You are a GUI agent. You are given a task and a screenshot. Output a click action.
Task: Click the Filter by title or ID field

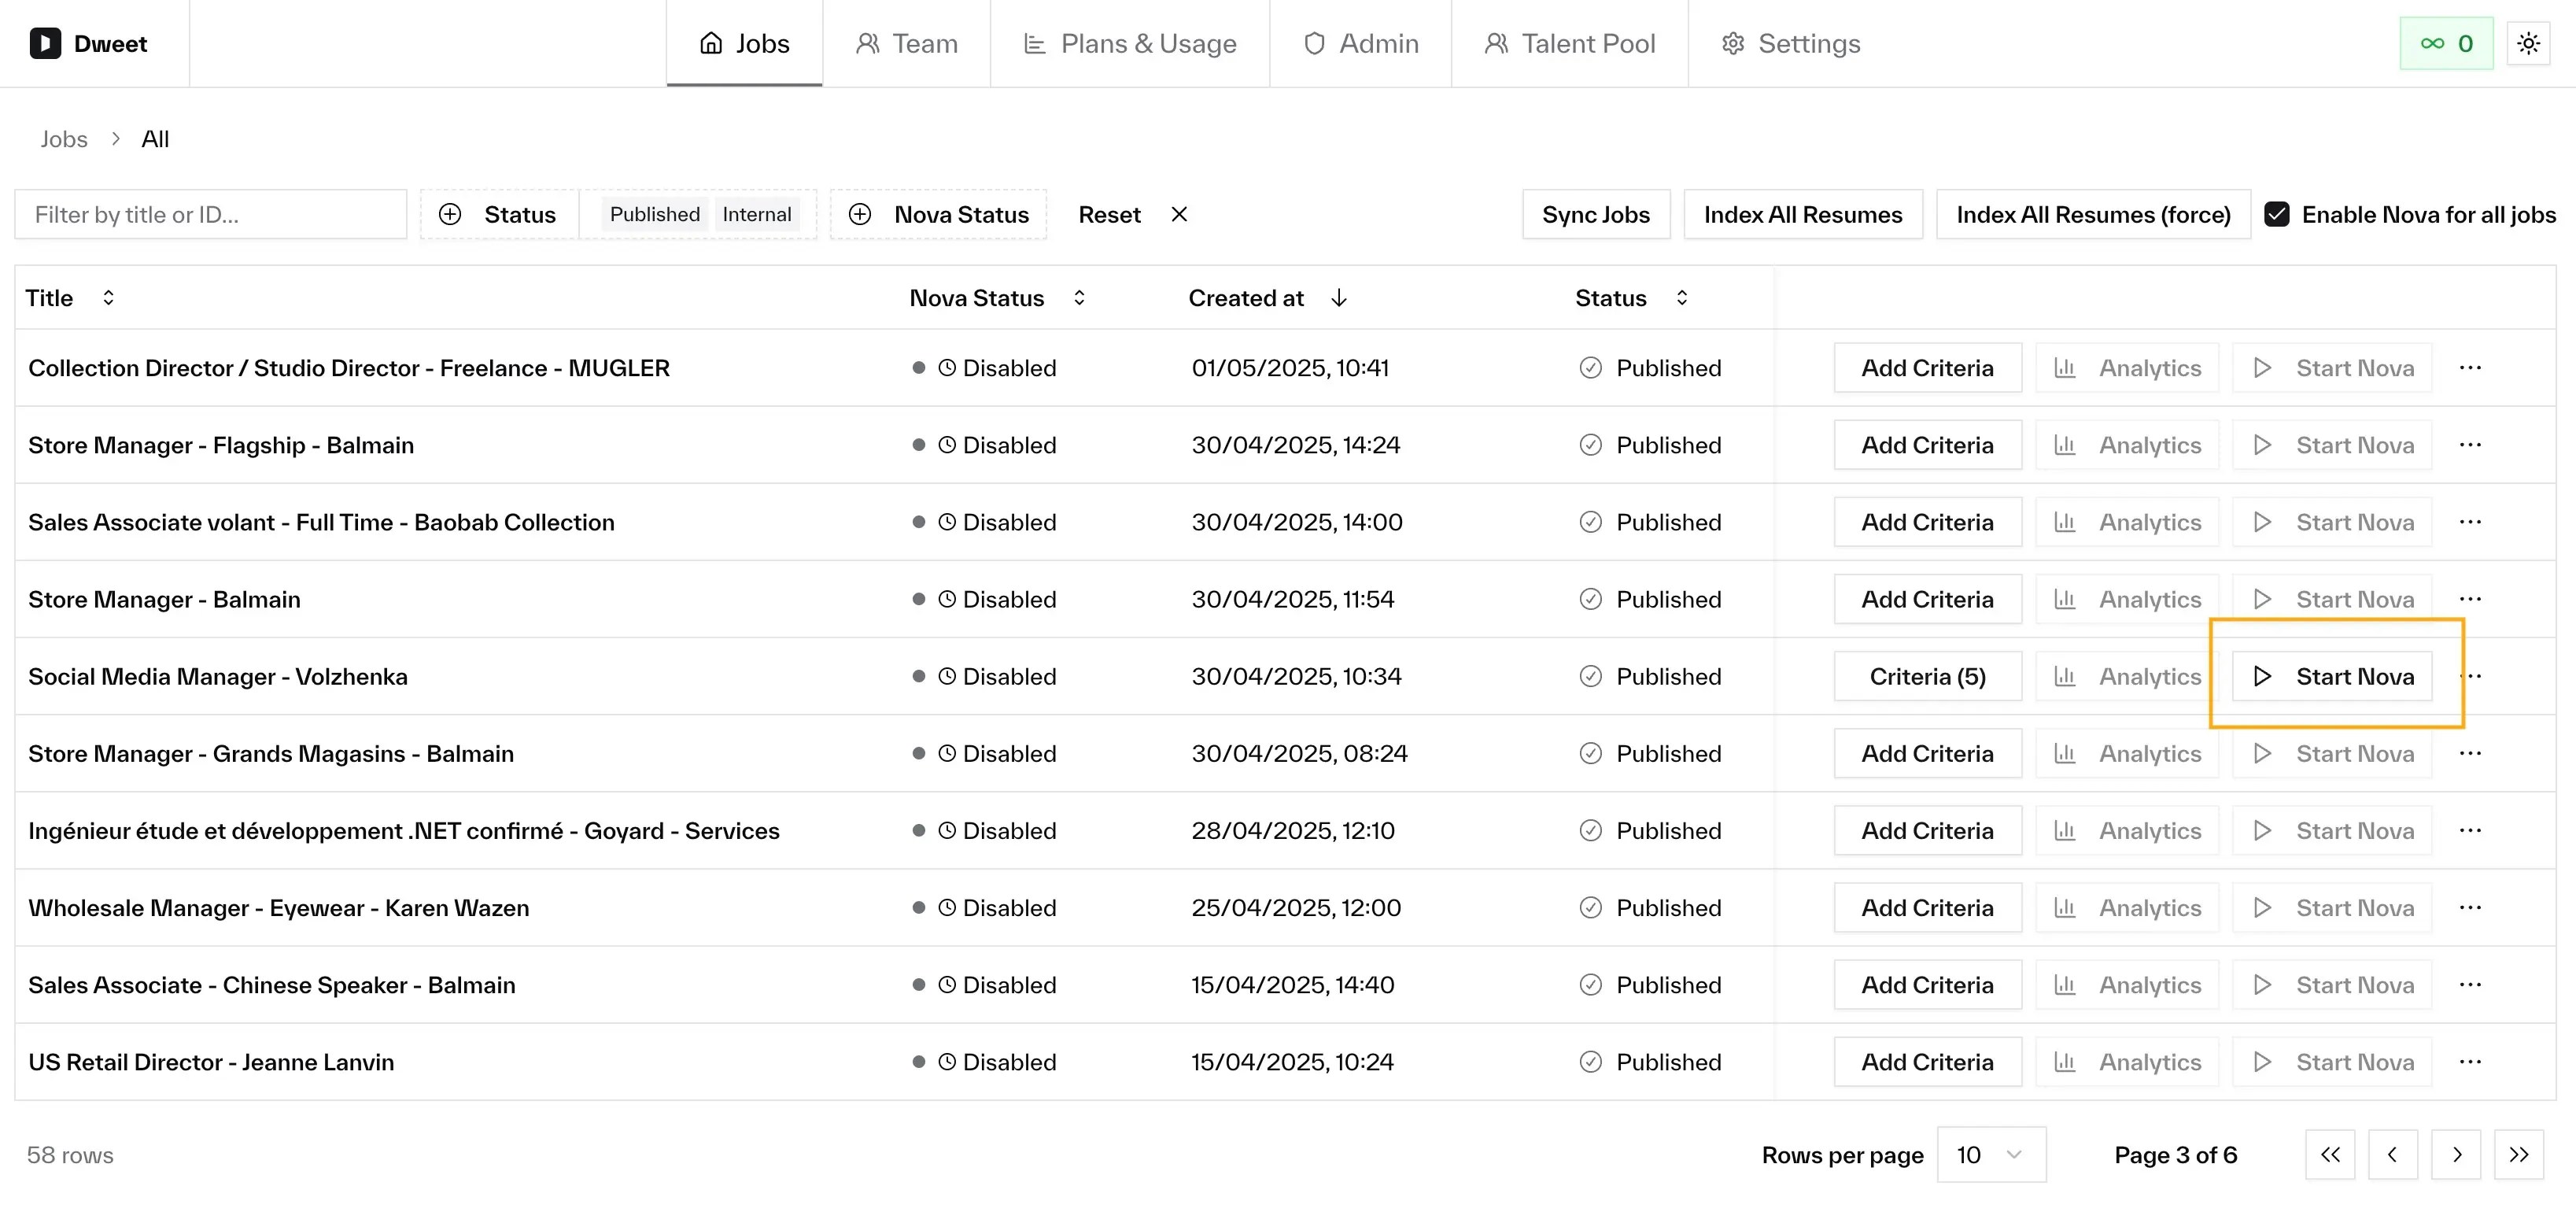pos(210,214)
